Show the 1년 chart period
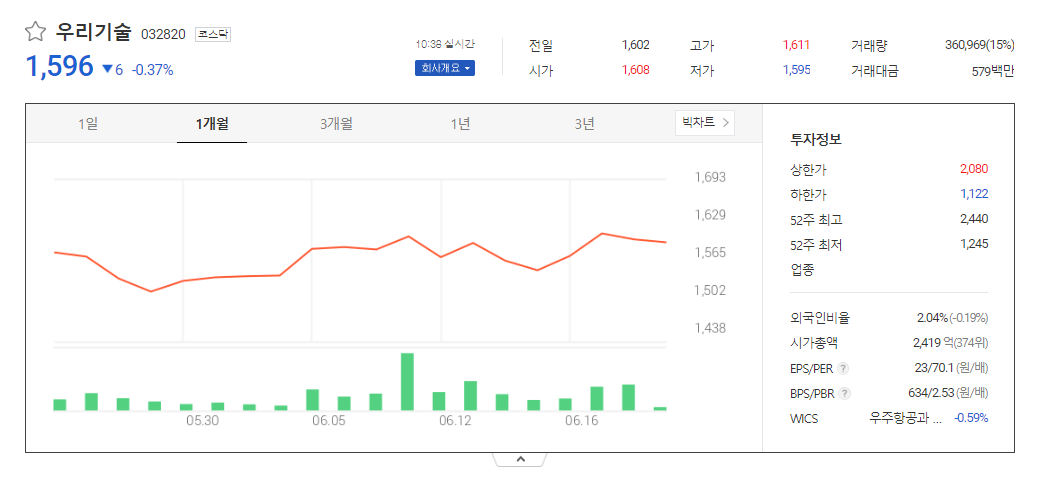Image resolution: width=1047 pixels, height=482 pixels. pyautogui.click(x=460, y=124)
